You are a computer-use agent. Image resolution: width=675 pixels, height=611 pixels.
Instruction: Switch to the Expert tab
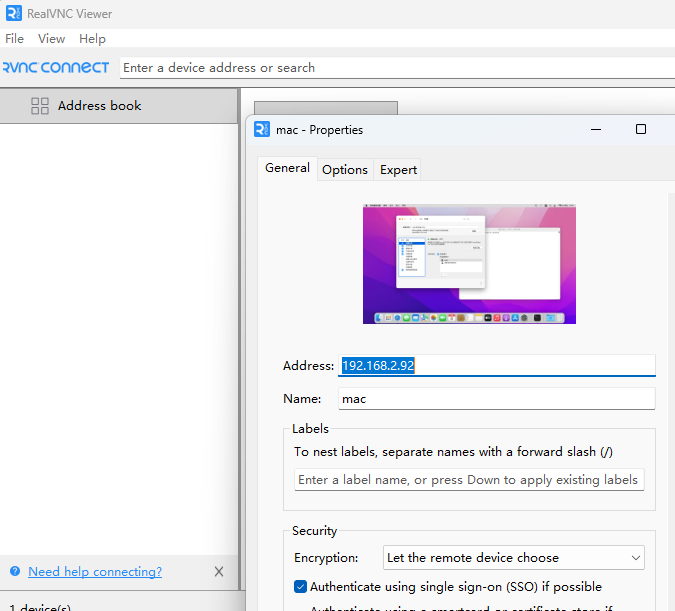click(x=398, y=170)
